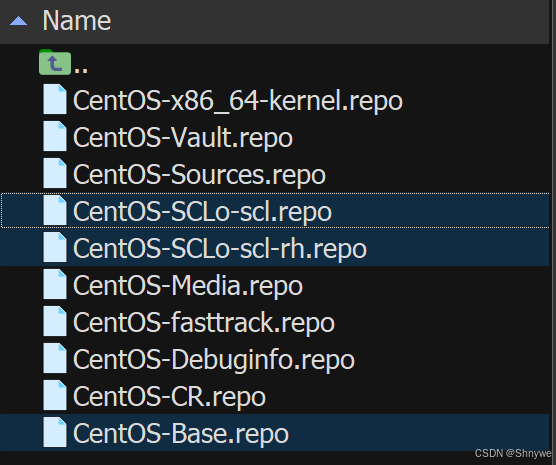Click the CentOS-CR.repo file icon
The width and height of the screenshot is (556, 465).
(55, 395)
